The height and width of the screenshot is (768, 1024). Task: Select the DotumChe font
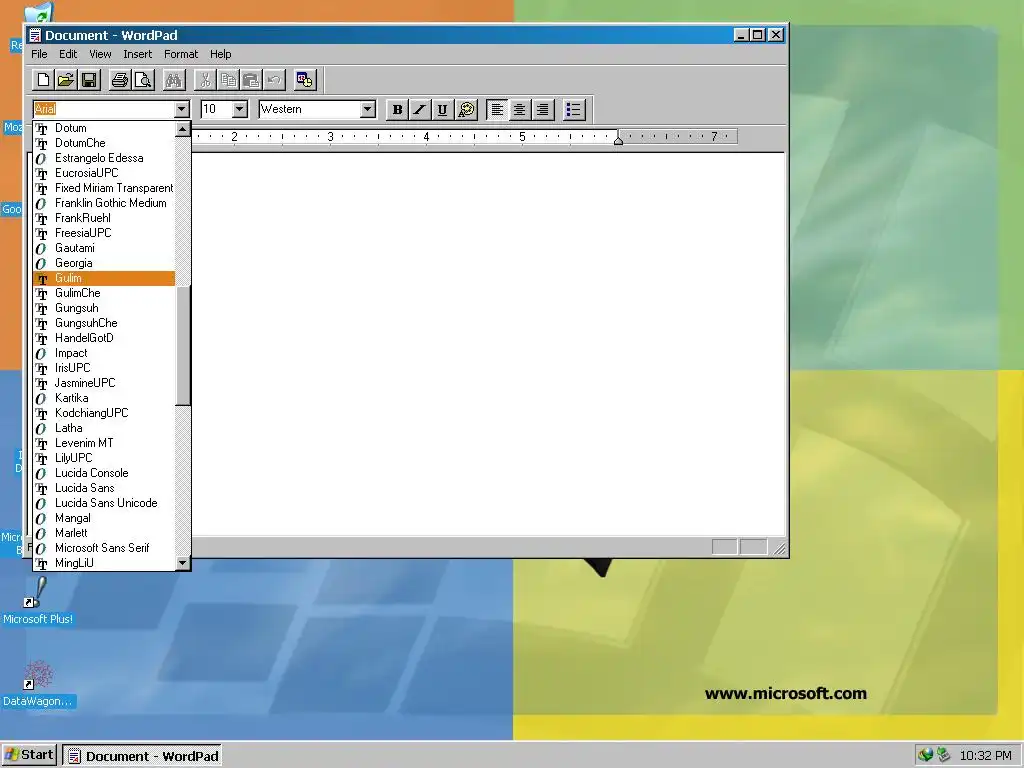pos(104,143)
